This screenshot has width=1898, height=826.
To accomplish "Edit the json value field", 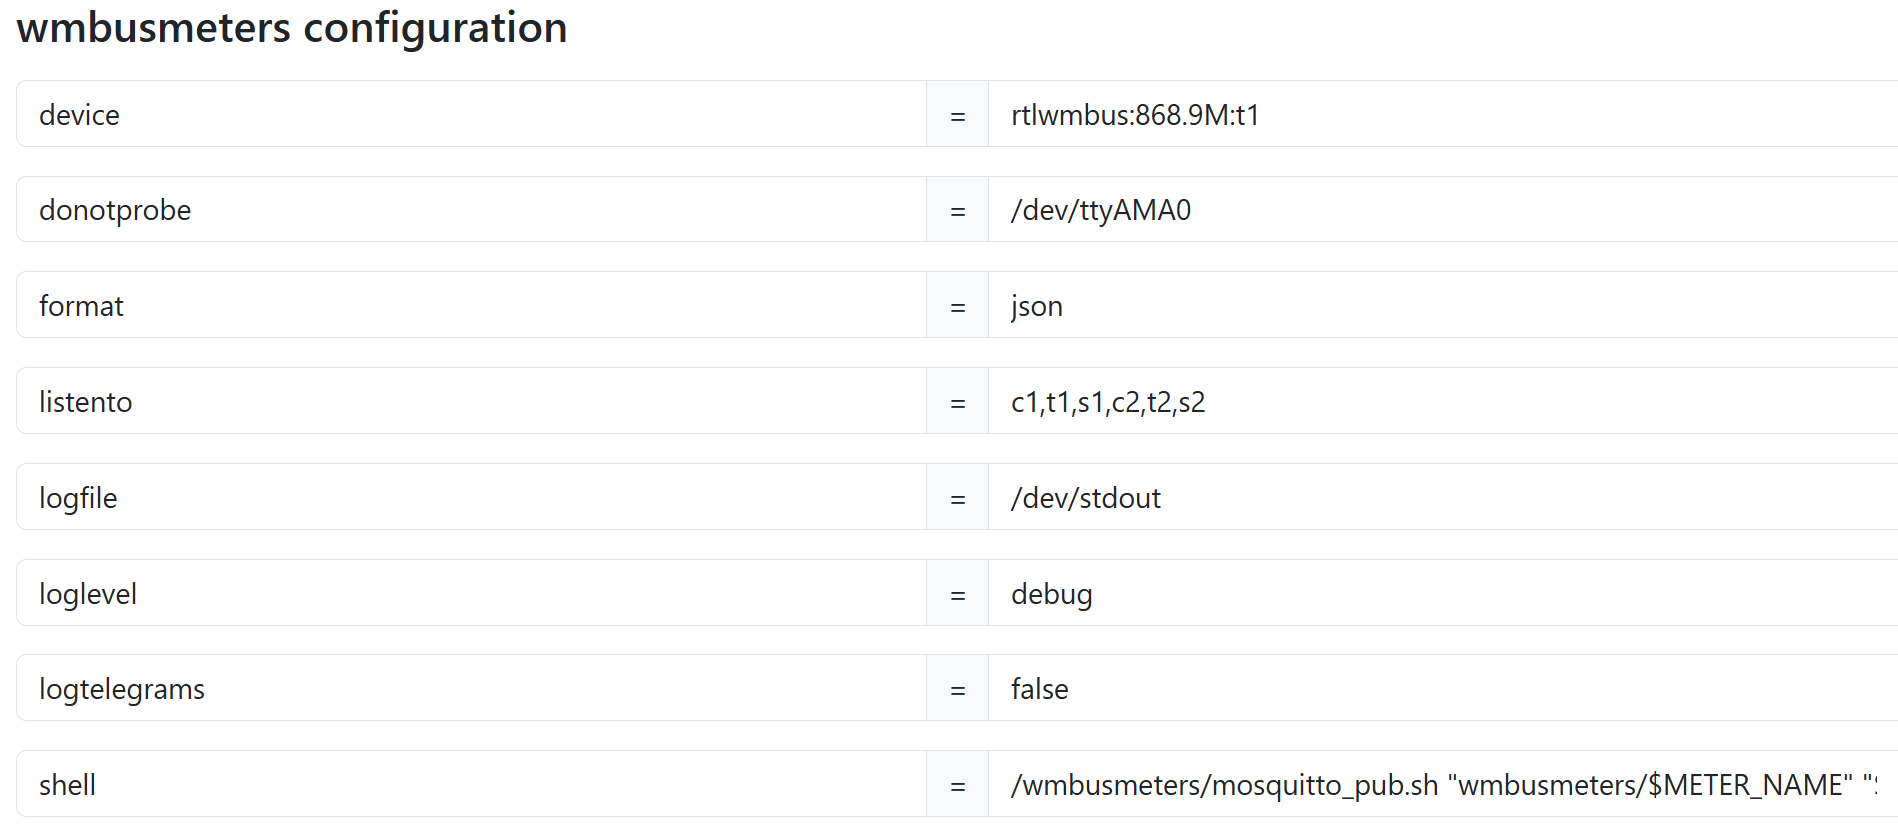I will (1443, 305).
